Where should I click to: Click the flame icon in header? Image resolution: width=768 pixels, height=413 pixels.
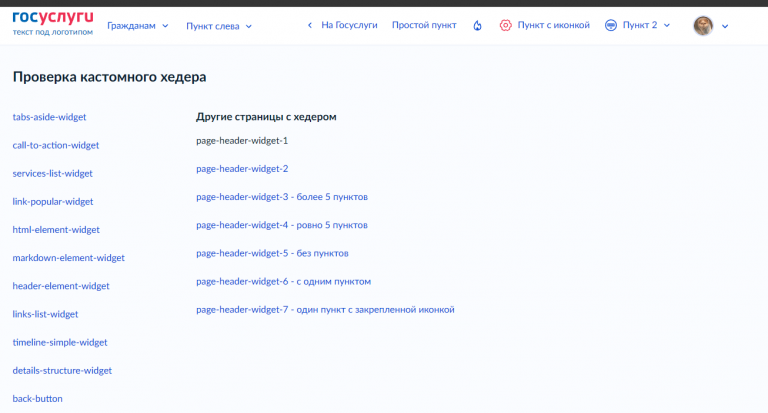coord(478,25)
